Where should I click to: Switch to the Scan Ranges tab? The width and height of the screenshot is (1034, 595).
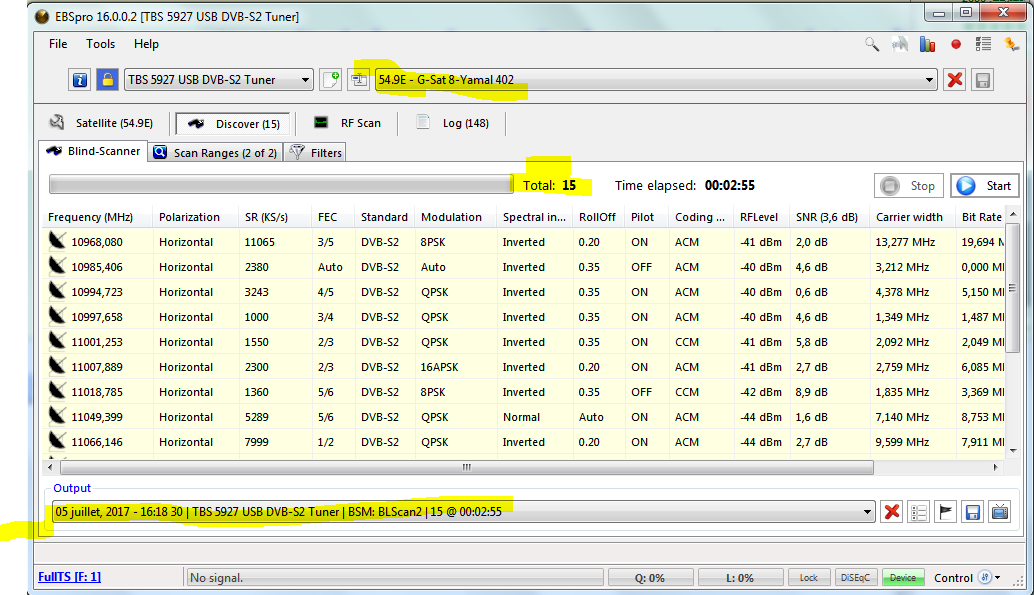[x=215, y=153]
